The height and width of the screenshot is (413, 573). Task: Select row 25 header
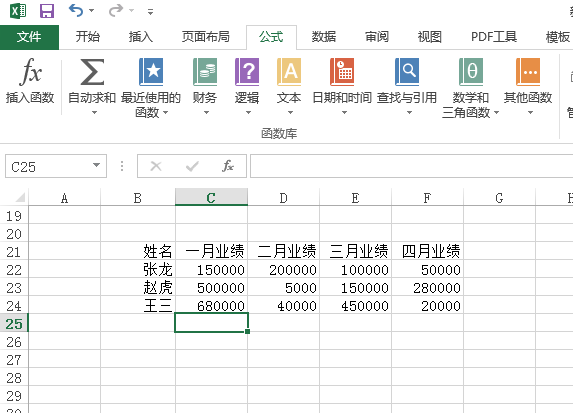tap(14, 324)
